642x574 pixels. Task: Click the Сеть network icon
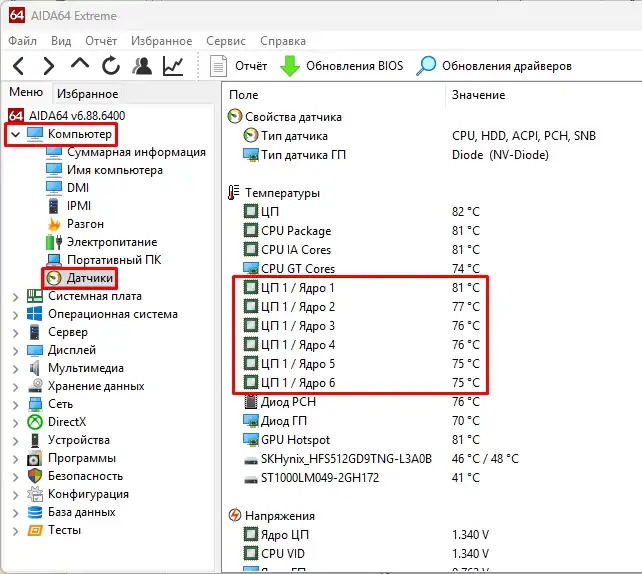point(35,404)
